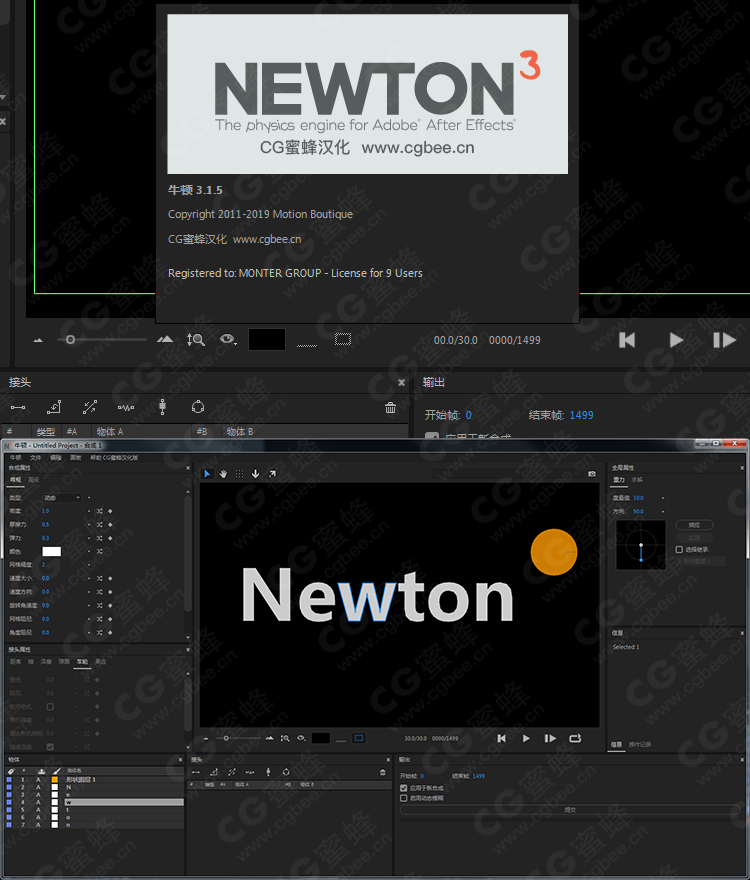The image size is (750, 880).
Task: Randomize the 密度 value with shuffle icon
Action: (99, 511)
